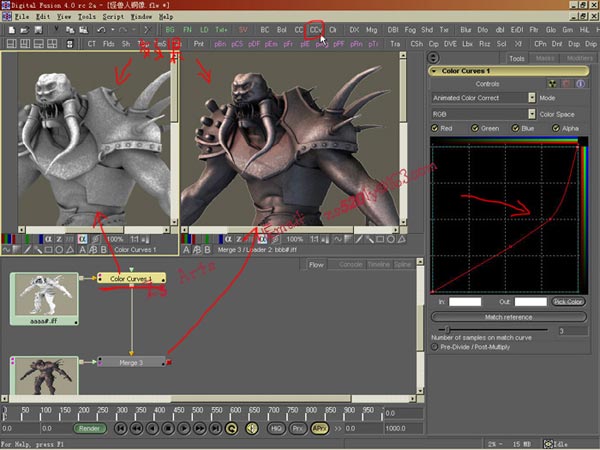Click the Open file folder icon
This screenshot has width=600, height=450.
(24, 30)
